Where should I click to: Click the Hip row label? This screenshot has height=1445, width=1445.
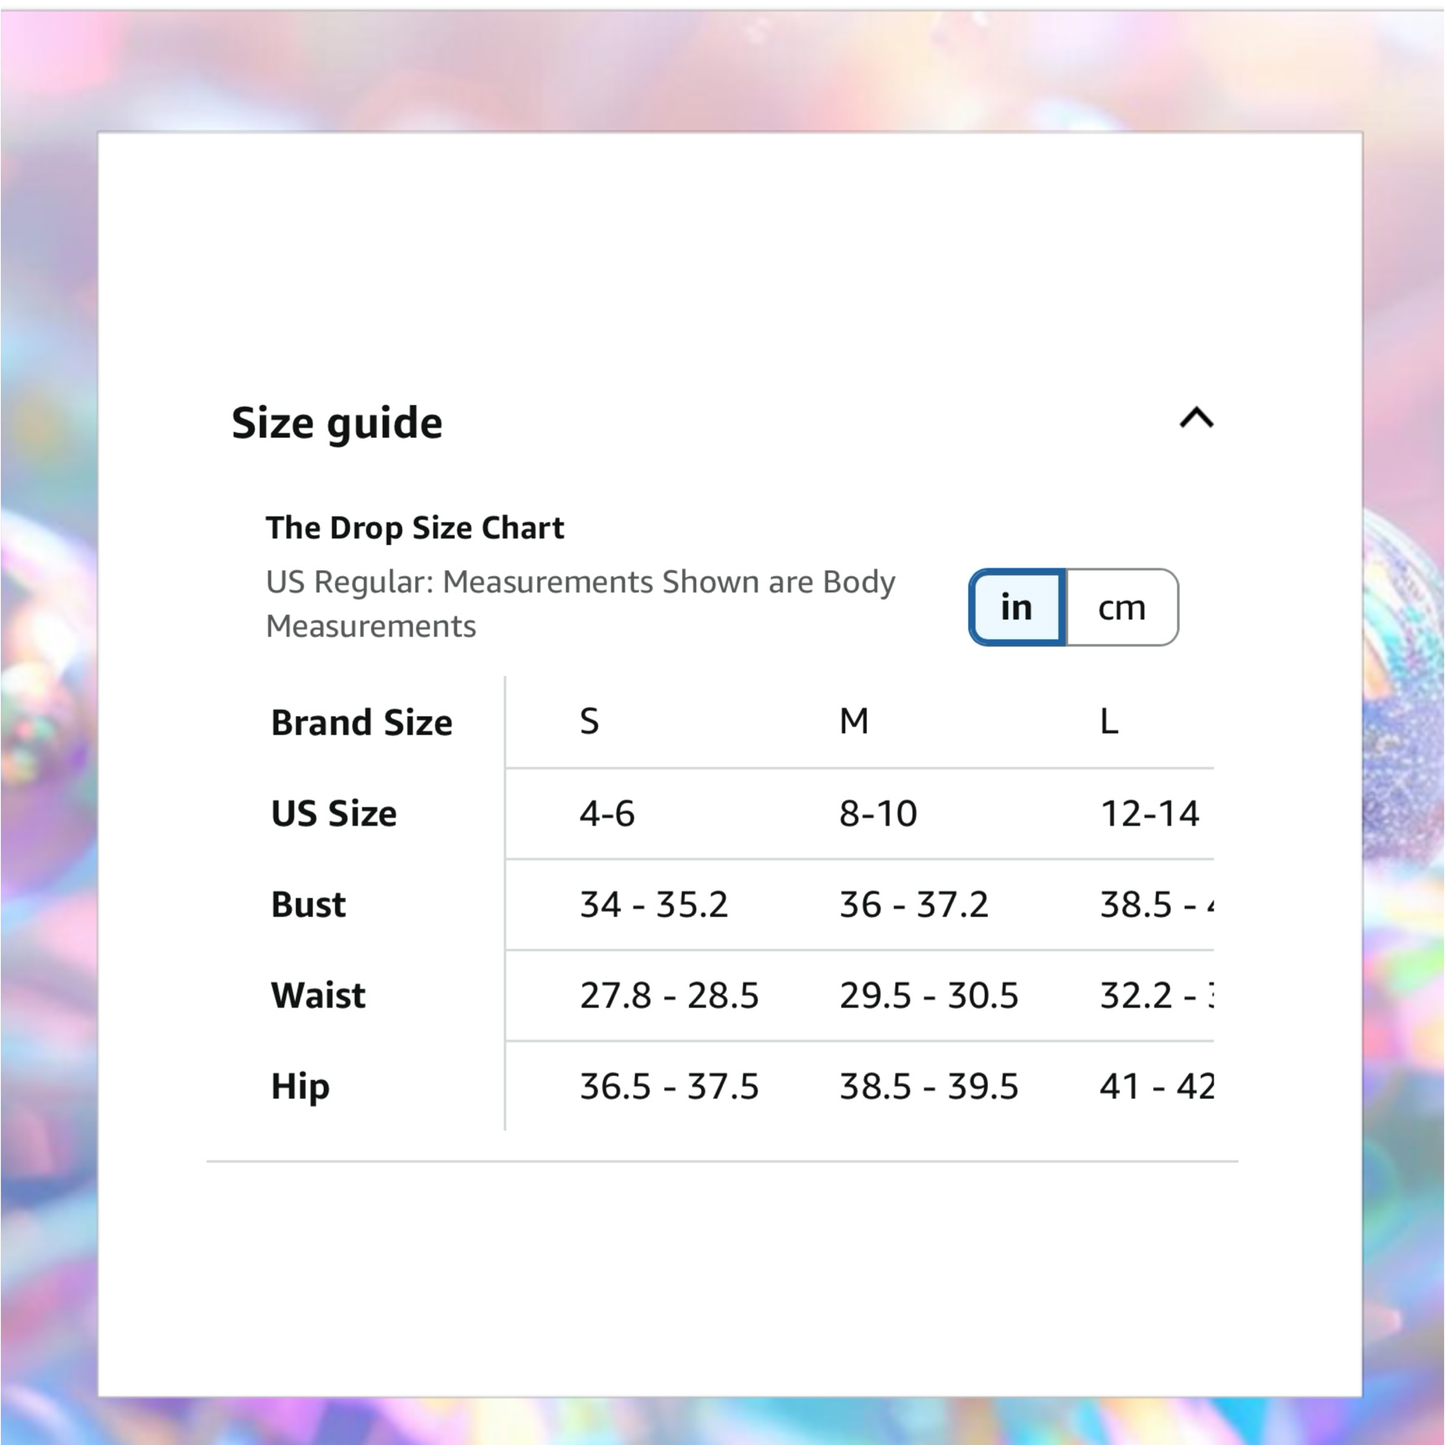(300, 1086)
